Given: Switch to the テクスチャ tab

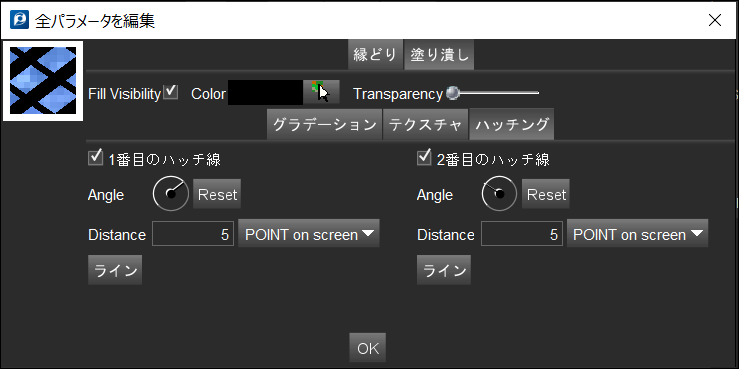Looking at the screenshot, I should pyautogui.click(x=425, y=125).
